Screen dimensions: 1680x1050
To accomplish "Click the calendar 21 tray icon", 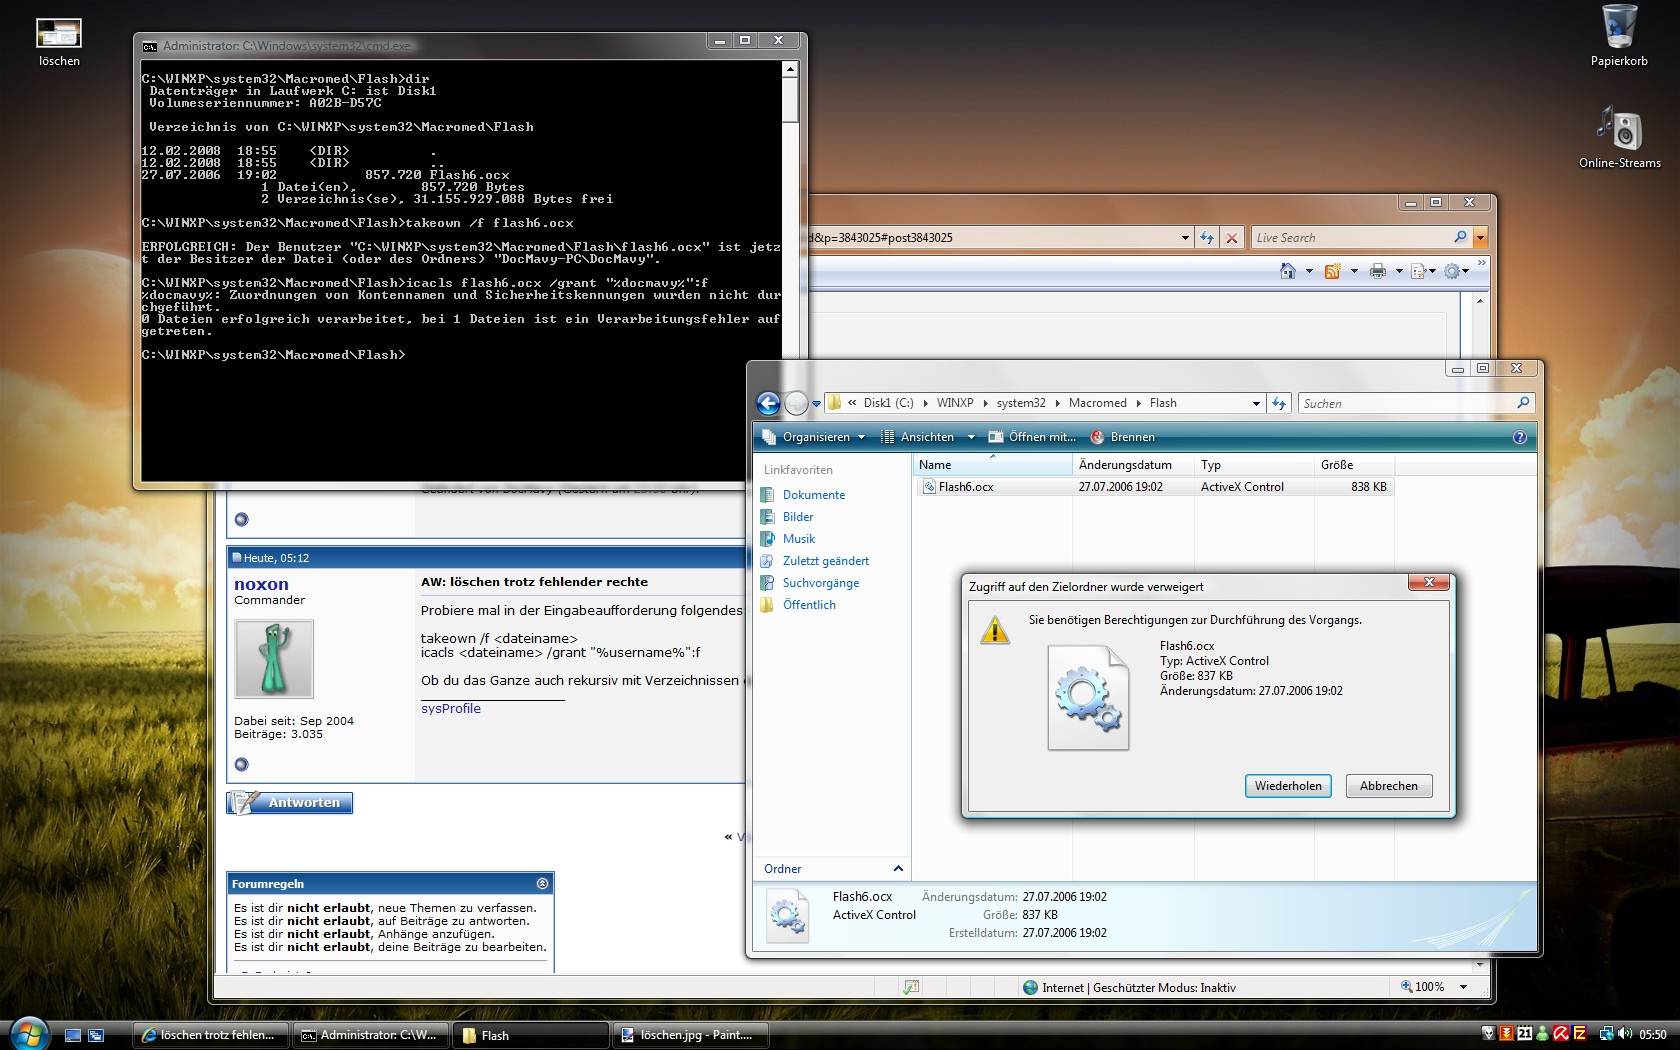I will tap(1525, 1034).
